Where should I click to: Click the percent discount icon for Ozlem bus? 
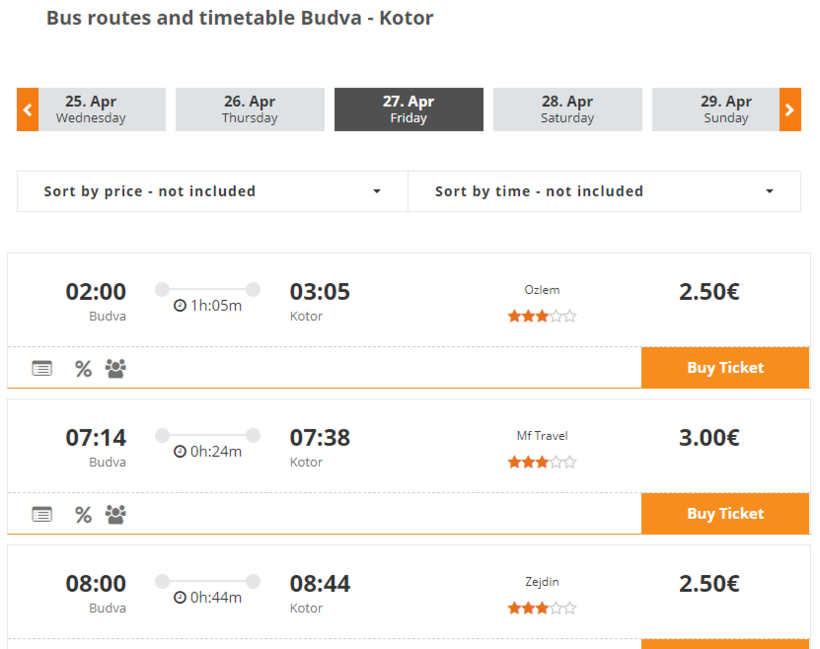coord(83,369)
